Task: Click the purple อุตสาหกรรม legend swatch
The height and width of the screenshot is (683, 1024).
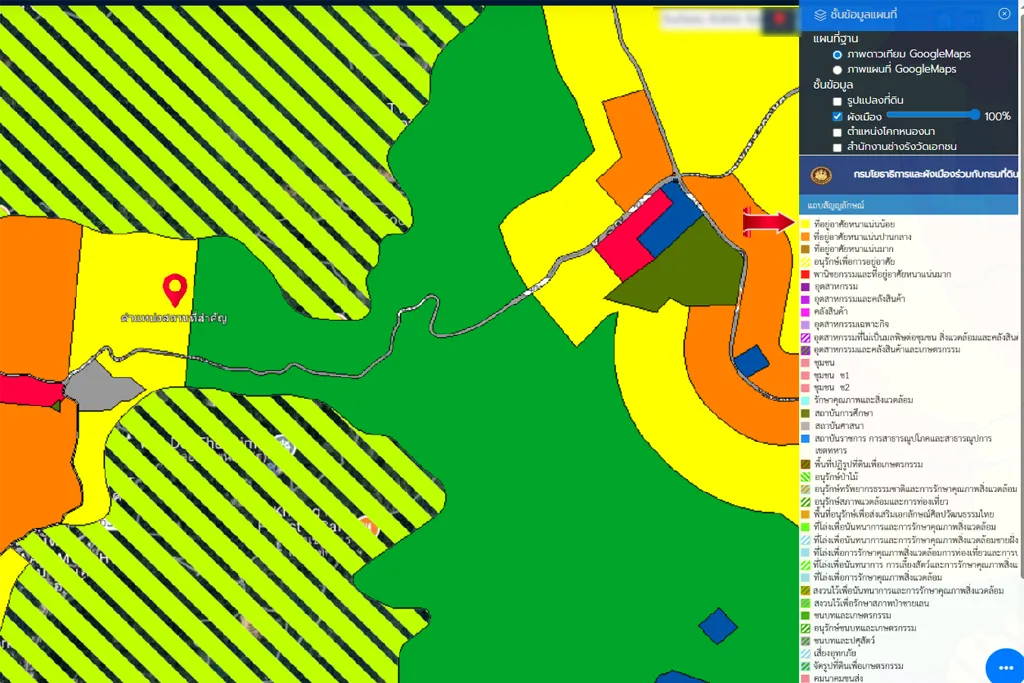Action: pos(805,286)
